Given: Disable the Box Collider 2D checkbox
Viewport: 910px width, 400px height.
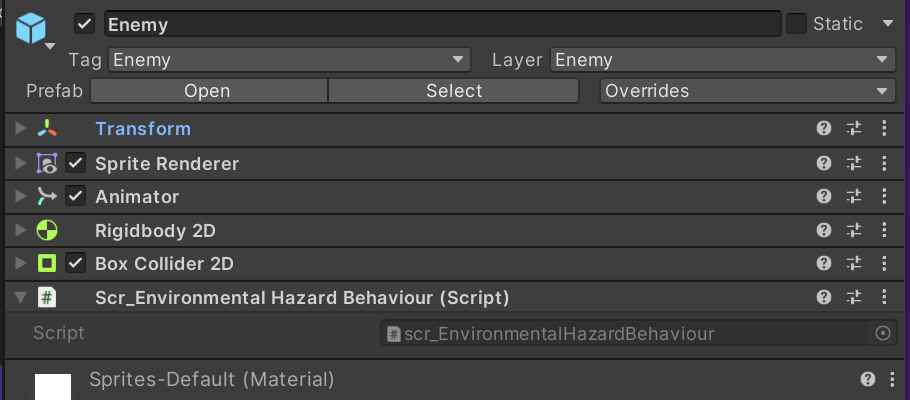Looking at the screenshot, I should pos(76,264).
